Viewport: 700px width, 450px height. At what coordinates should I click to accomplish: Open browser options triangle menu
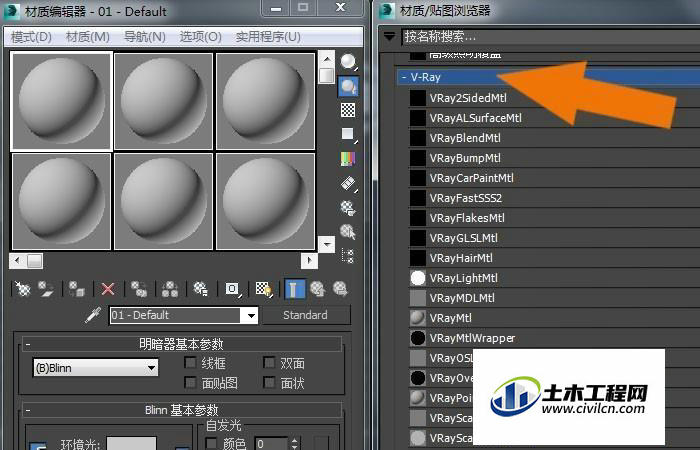(x=390, y=36)
